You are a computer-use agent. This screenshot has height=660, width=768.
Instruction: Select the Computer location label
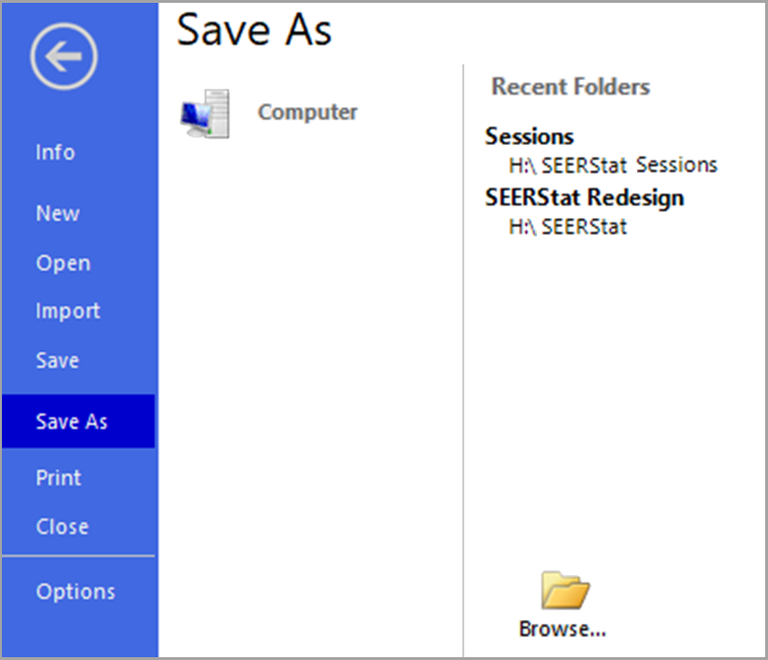click(x=307, y=112)
